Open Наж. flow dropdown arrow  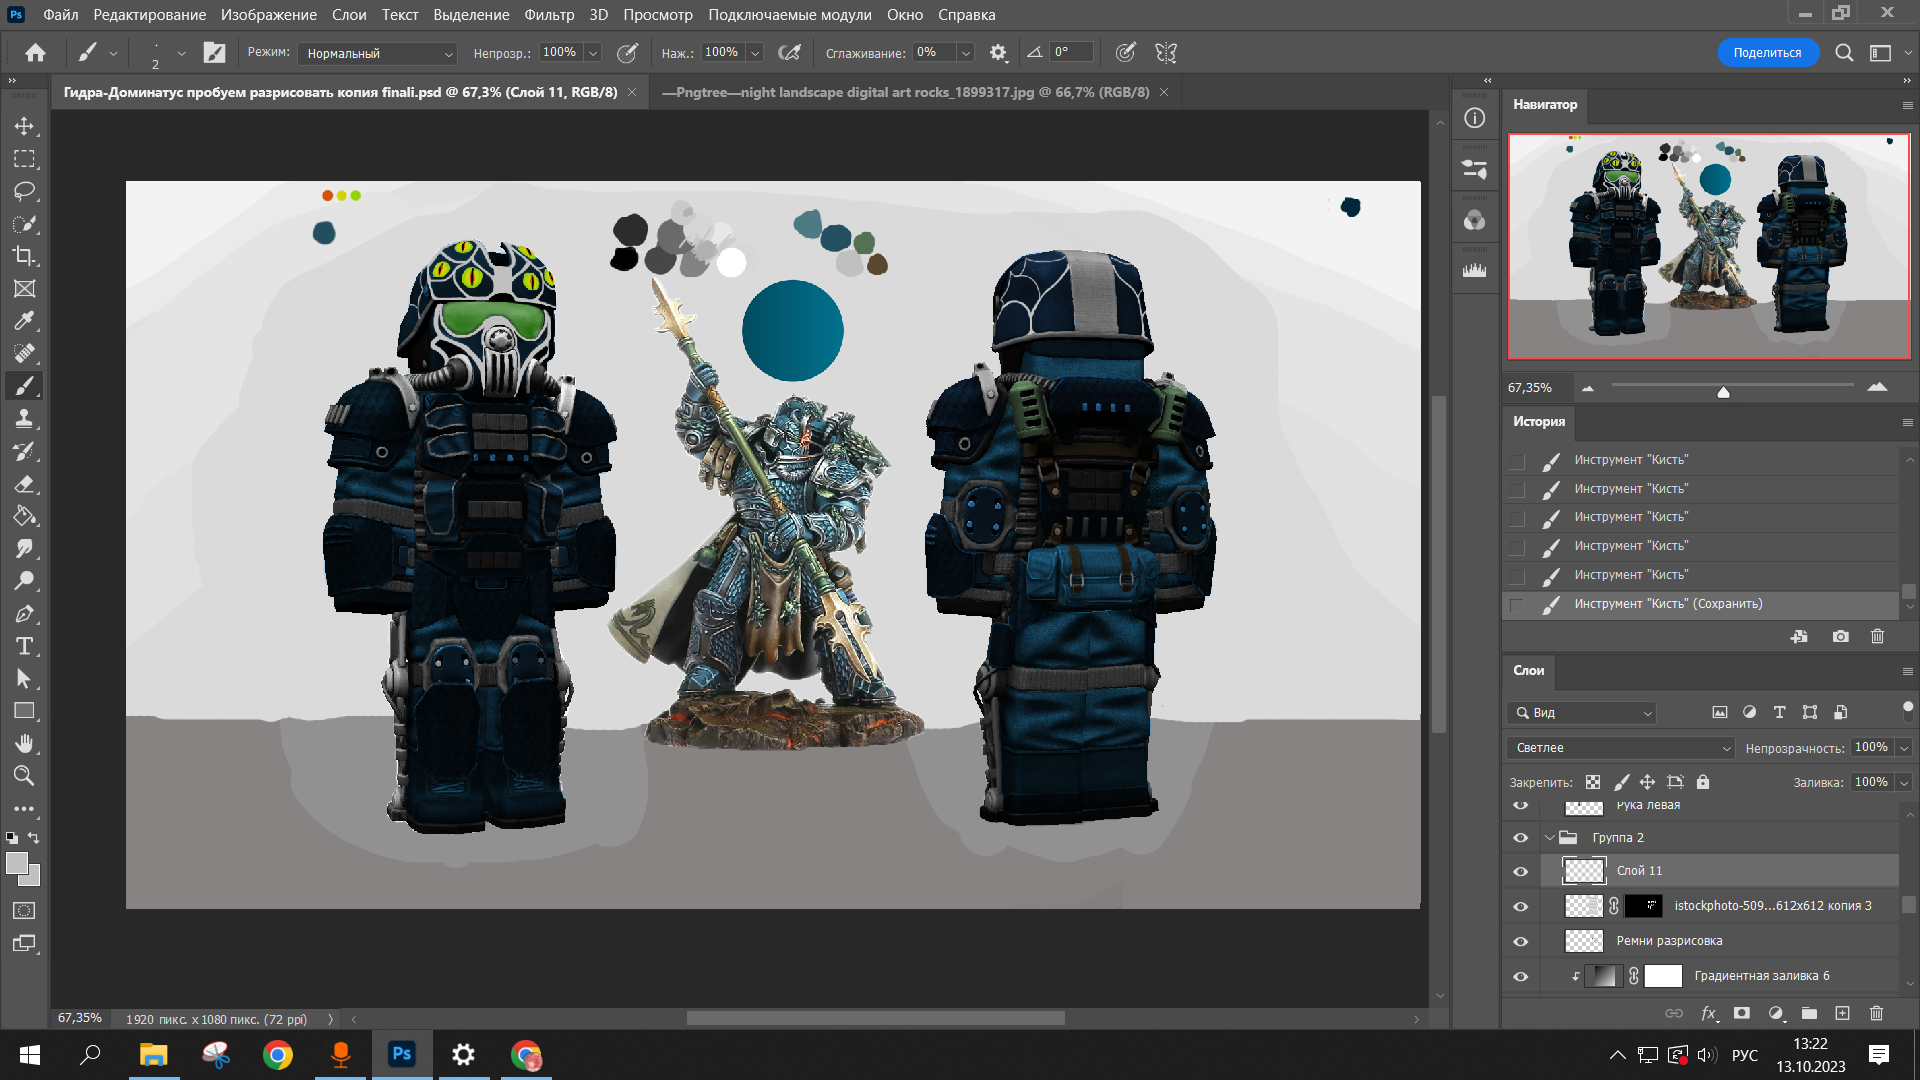pos(755,53)
